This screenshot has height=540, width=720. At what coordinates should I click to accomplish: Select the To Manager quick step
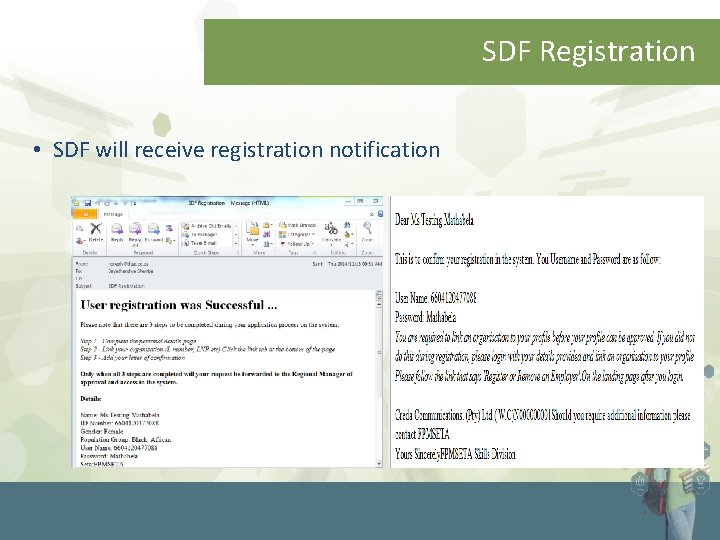200,235
